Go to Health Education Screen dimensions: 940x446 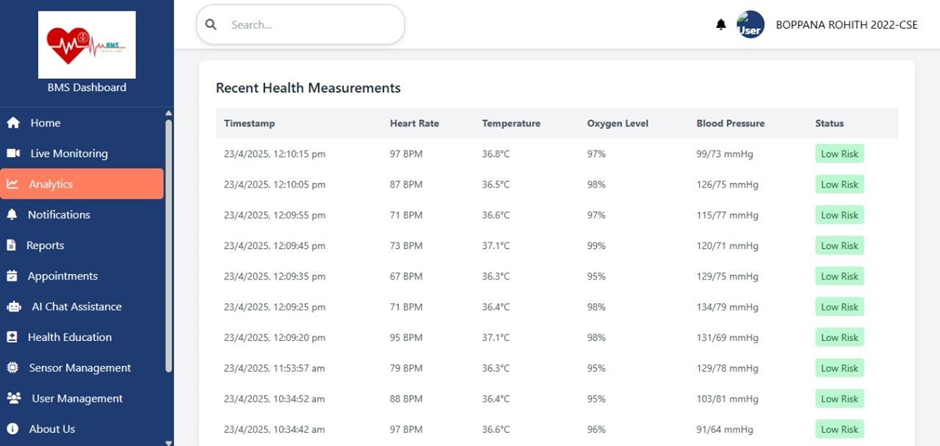click(82, 337)
